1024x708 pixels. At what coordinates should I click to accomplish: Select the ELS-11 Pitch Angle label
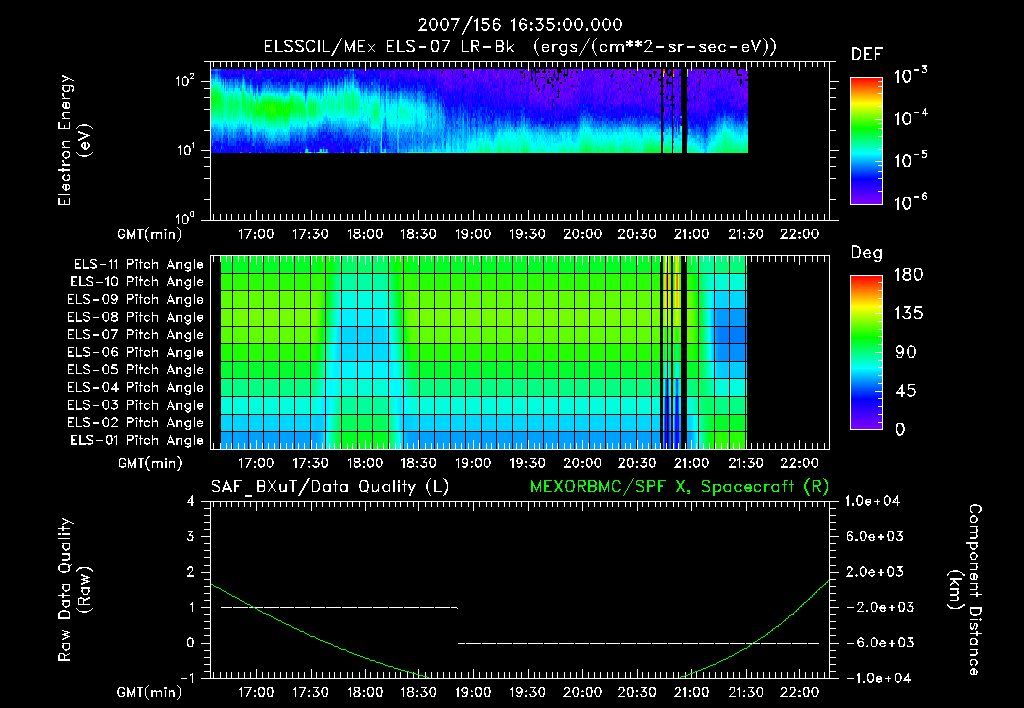point(138,265)
